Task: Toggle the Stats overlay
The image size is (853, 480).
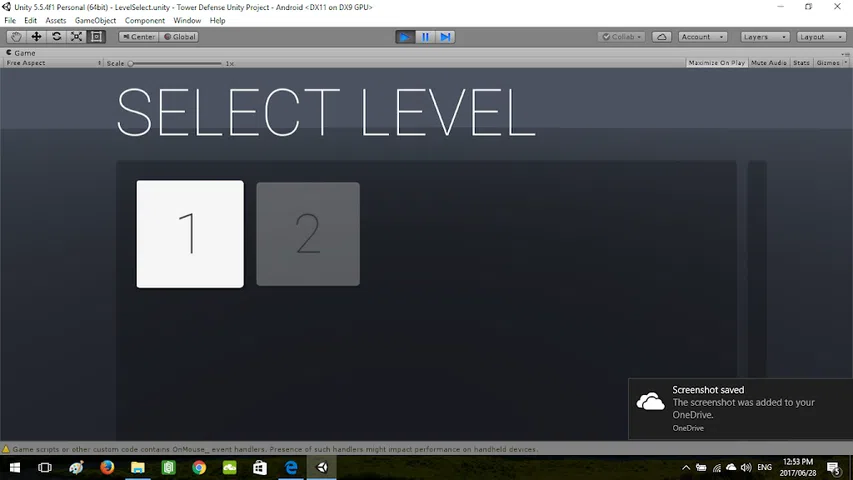Action: (x=801, y=63)
